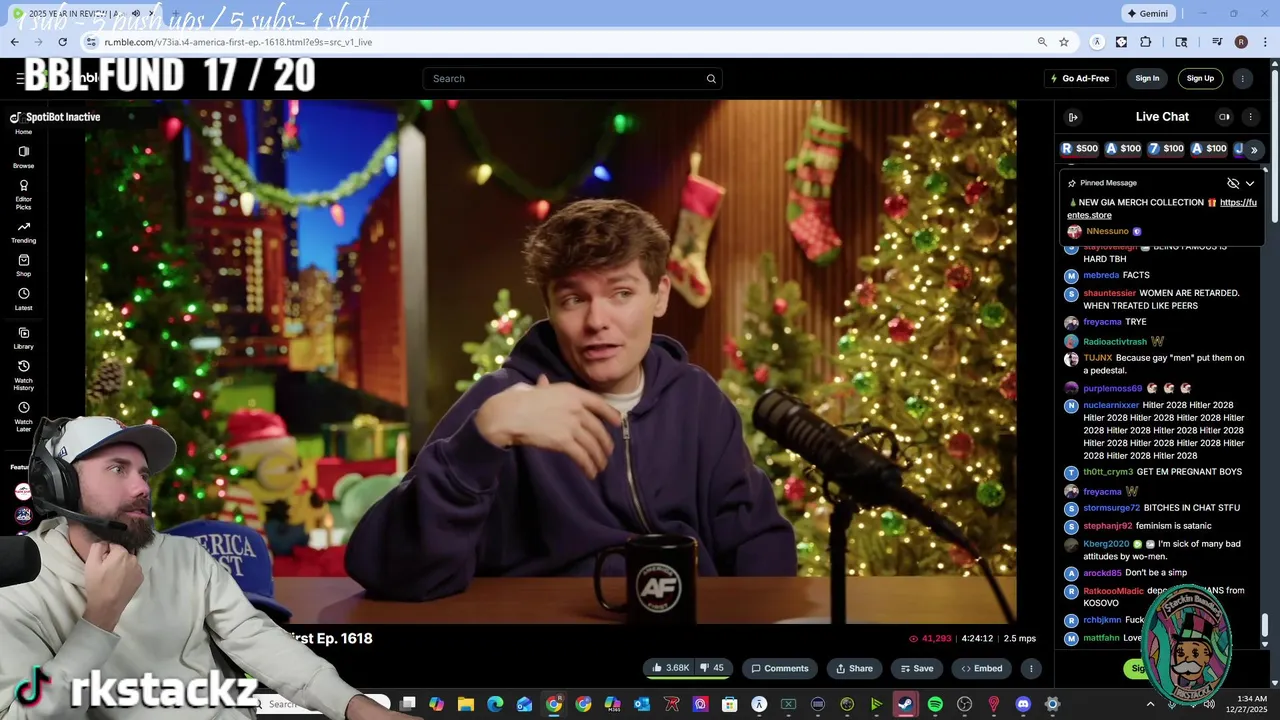
Task: Open Watch History in sidebar
Action: pyautogui.click(x=23, y=374)
